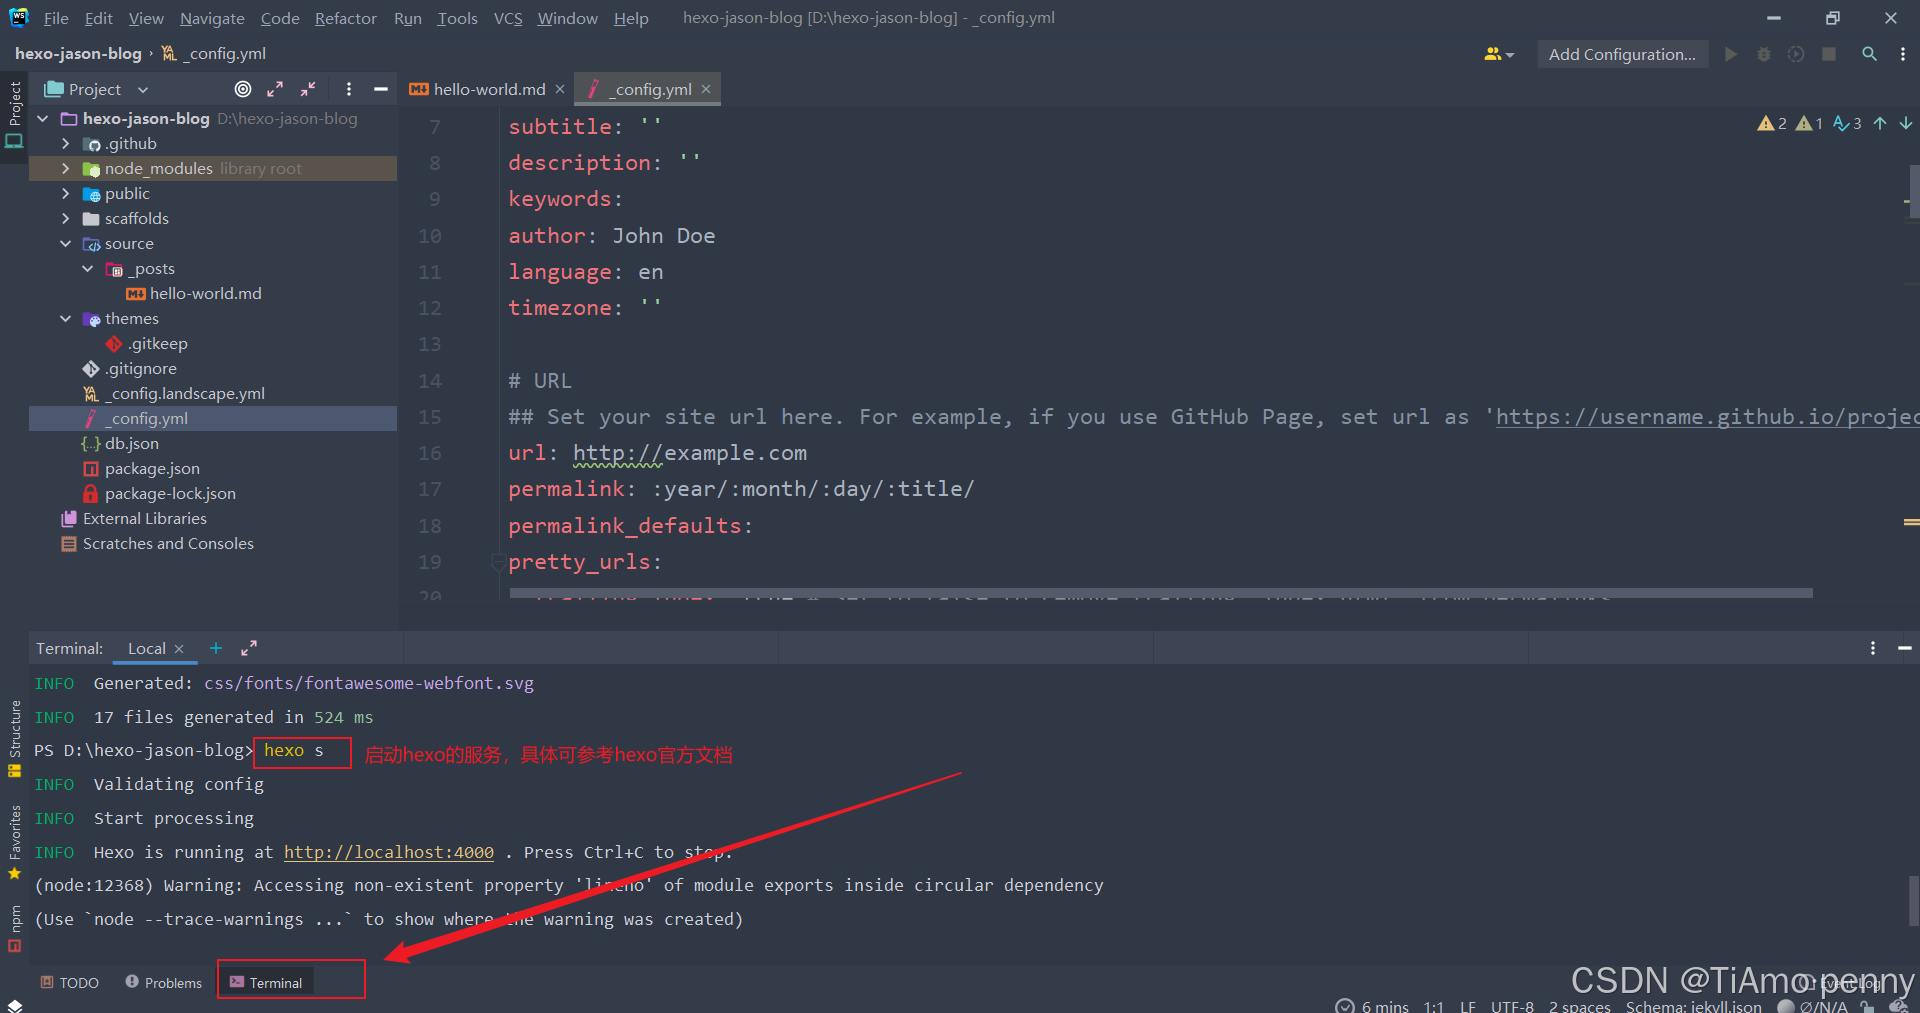This screenshot has width=1920, height=1013.
Task: Collapse the themes folder
Action: tap(66, 318)
